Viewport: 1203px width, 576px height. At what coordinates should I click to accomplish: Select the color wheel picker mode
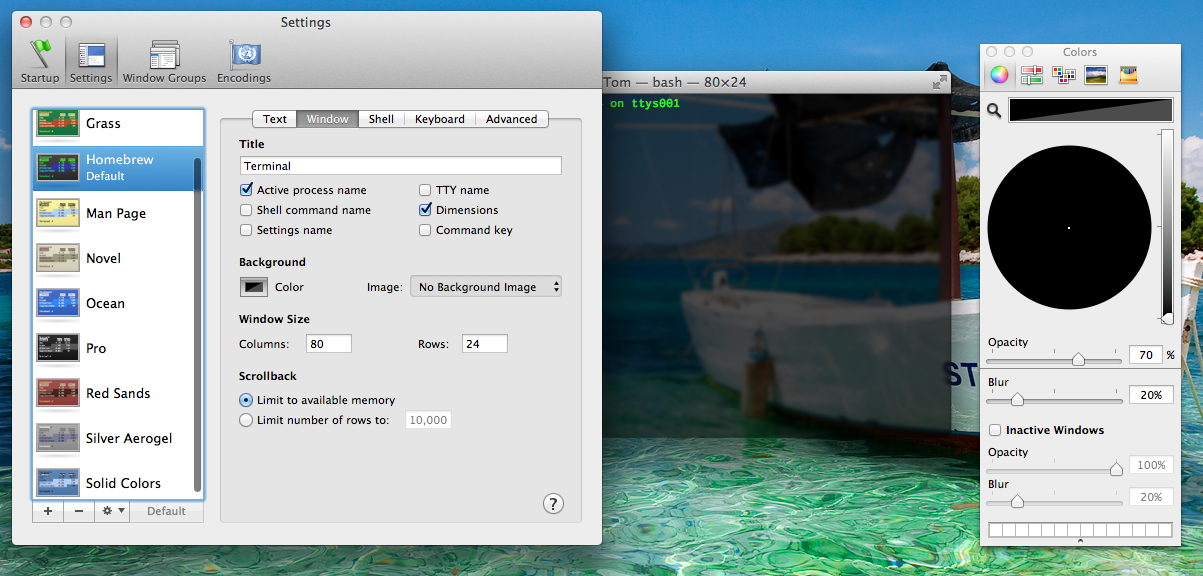(999, 74)
